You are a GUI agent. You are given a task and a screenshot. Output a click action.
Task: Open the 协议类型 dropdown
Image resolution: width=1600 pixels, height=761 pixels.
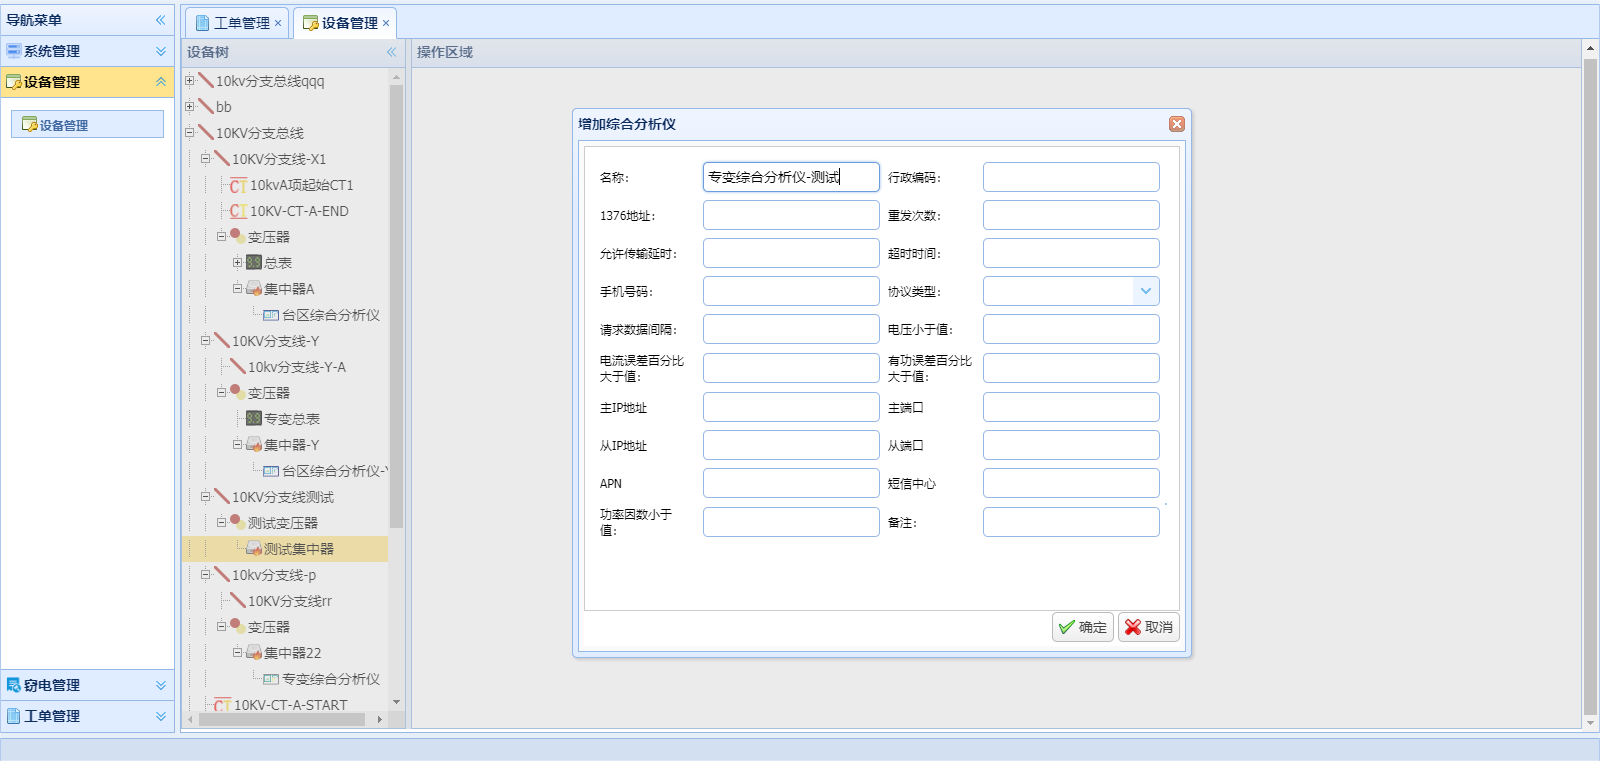[x=1146, y=291]
